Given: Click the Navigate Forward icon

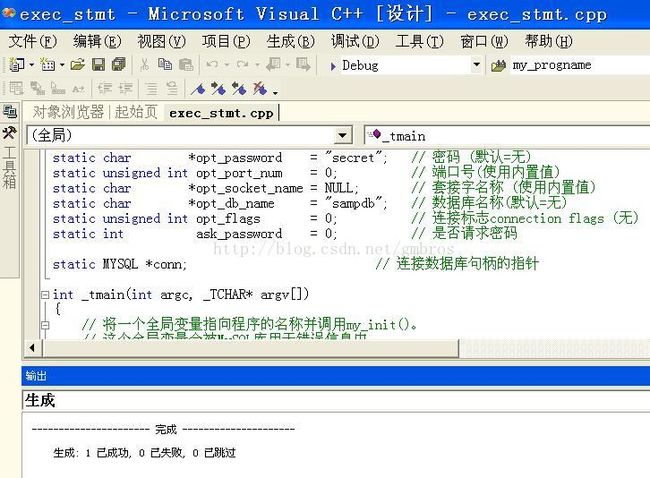Looking at the screenshot, I should click(x=303, y=65).
